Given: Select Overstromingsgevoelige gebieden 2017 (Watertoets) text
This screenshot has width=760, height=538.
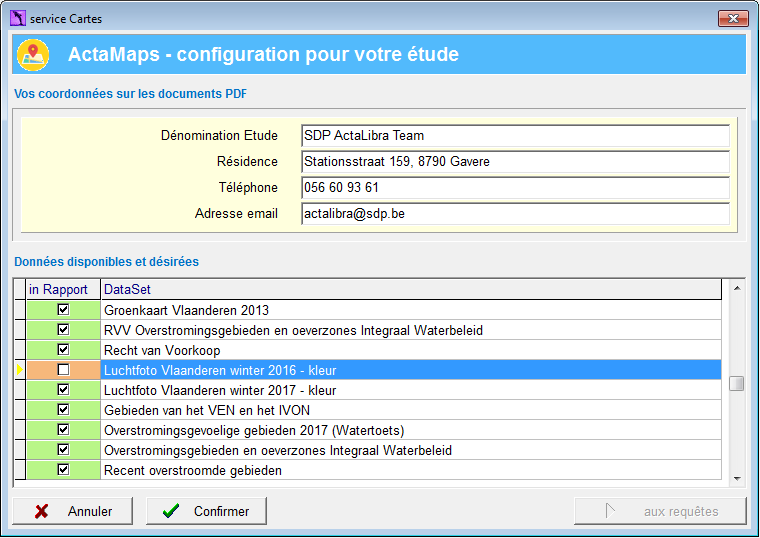Looking at the screenshot, I should [x=254, y=430].
